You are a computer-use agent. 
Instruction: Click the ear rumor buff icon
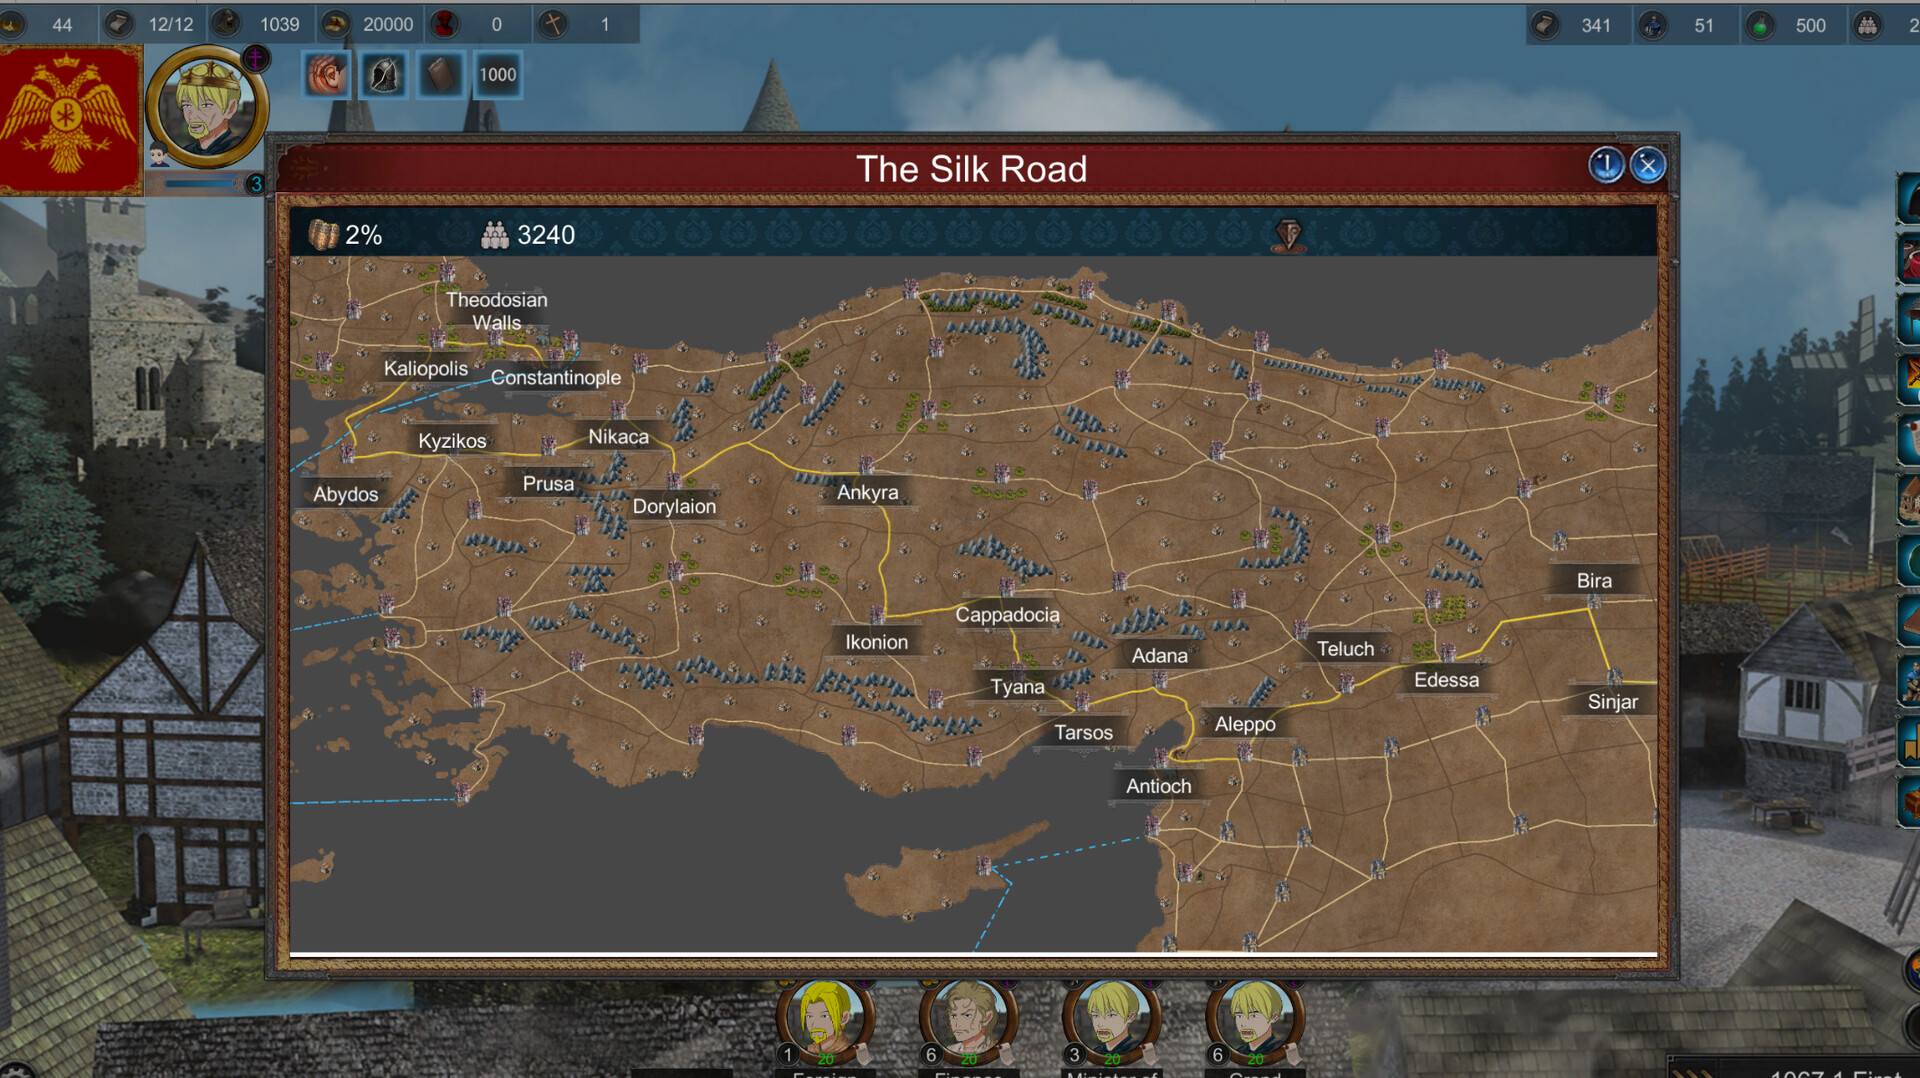326,75
